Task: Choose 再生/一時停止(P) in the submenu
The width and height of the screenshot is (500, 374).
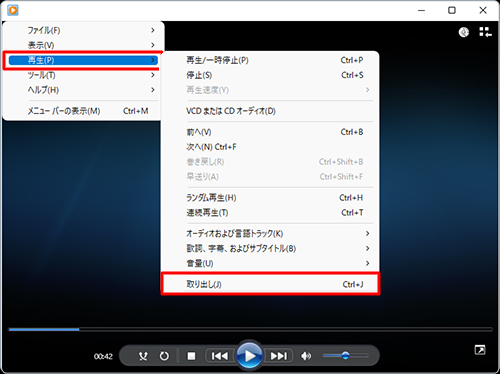Action: pos(270,60)
